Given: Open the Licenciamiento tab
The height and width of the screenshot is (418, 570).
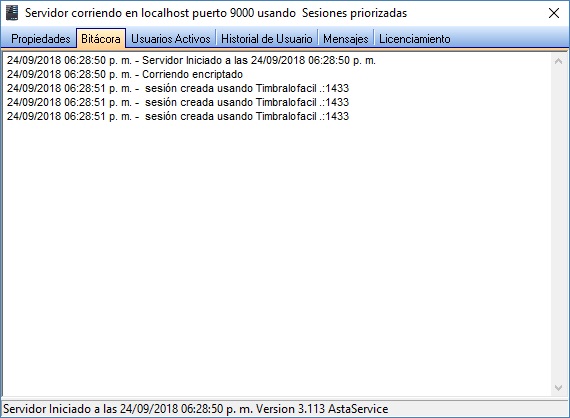Looking at the screenshot, I should tap(414, 39).
